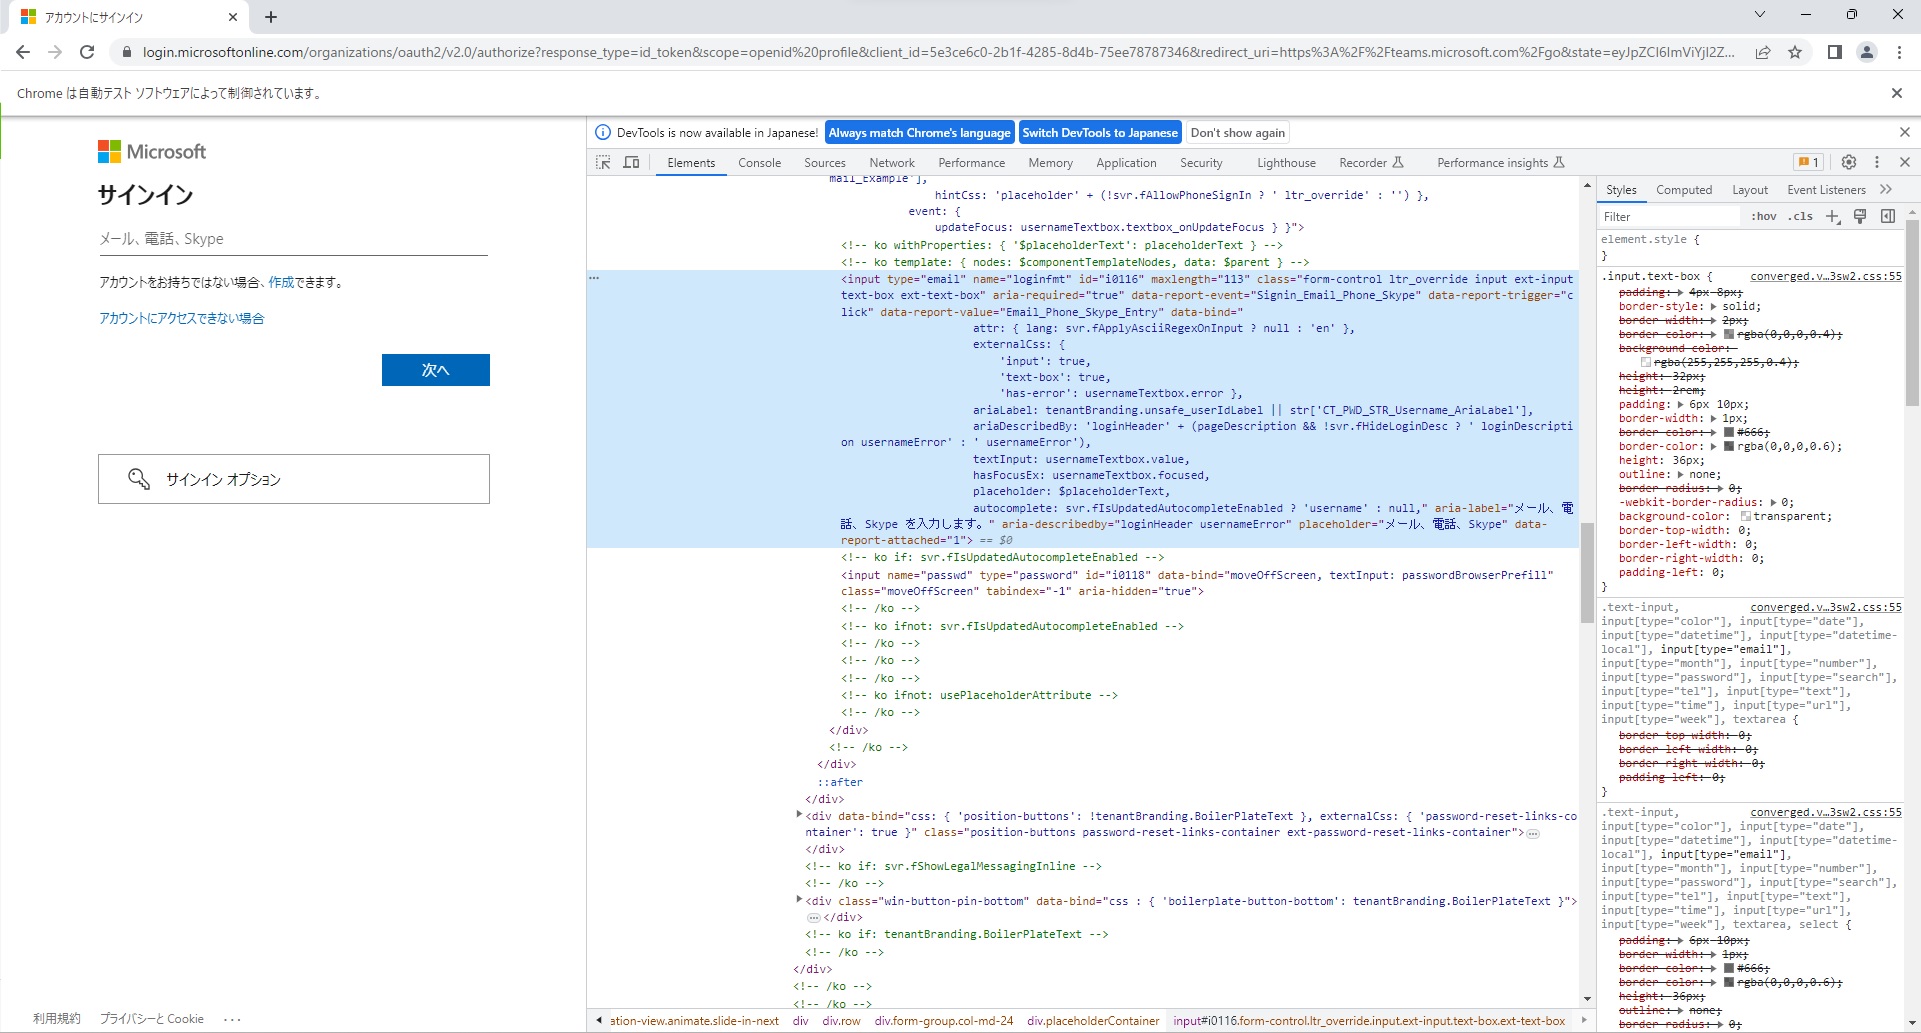Click the border-color swatch

1729,446
